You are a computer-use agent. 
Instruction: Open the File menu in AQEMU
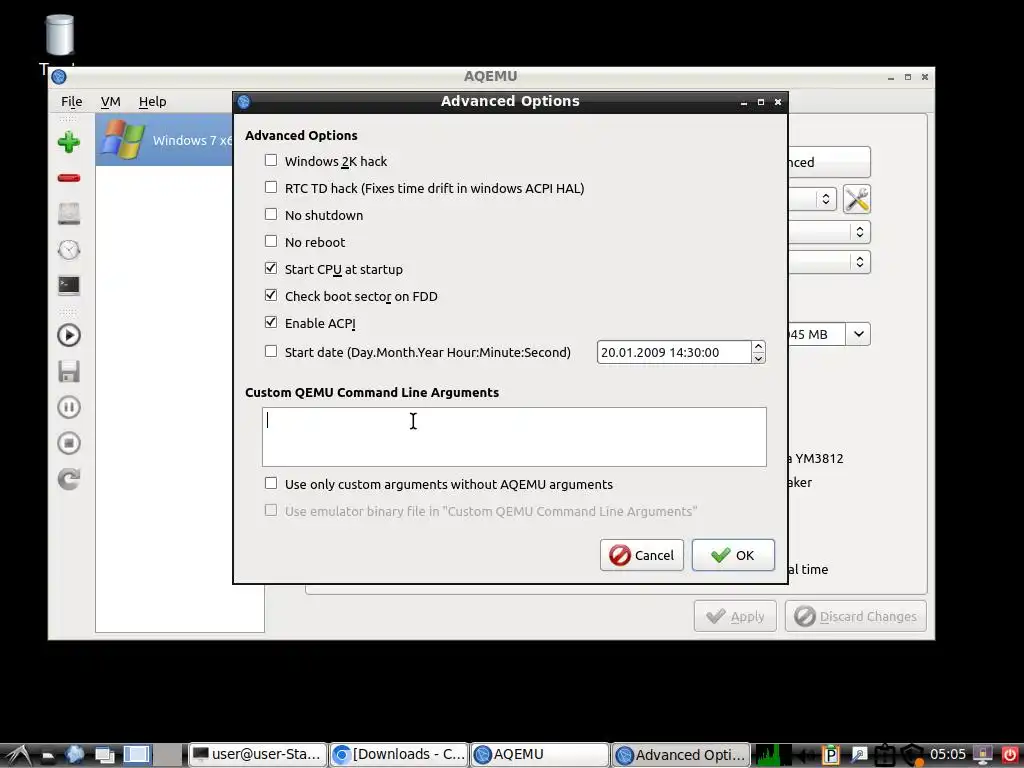[72, 101]
